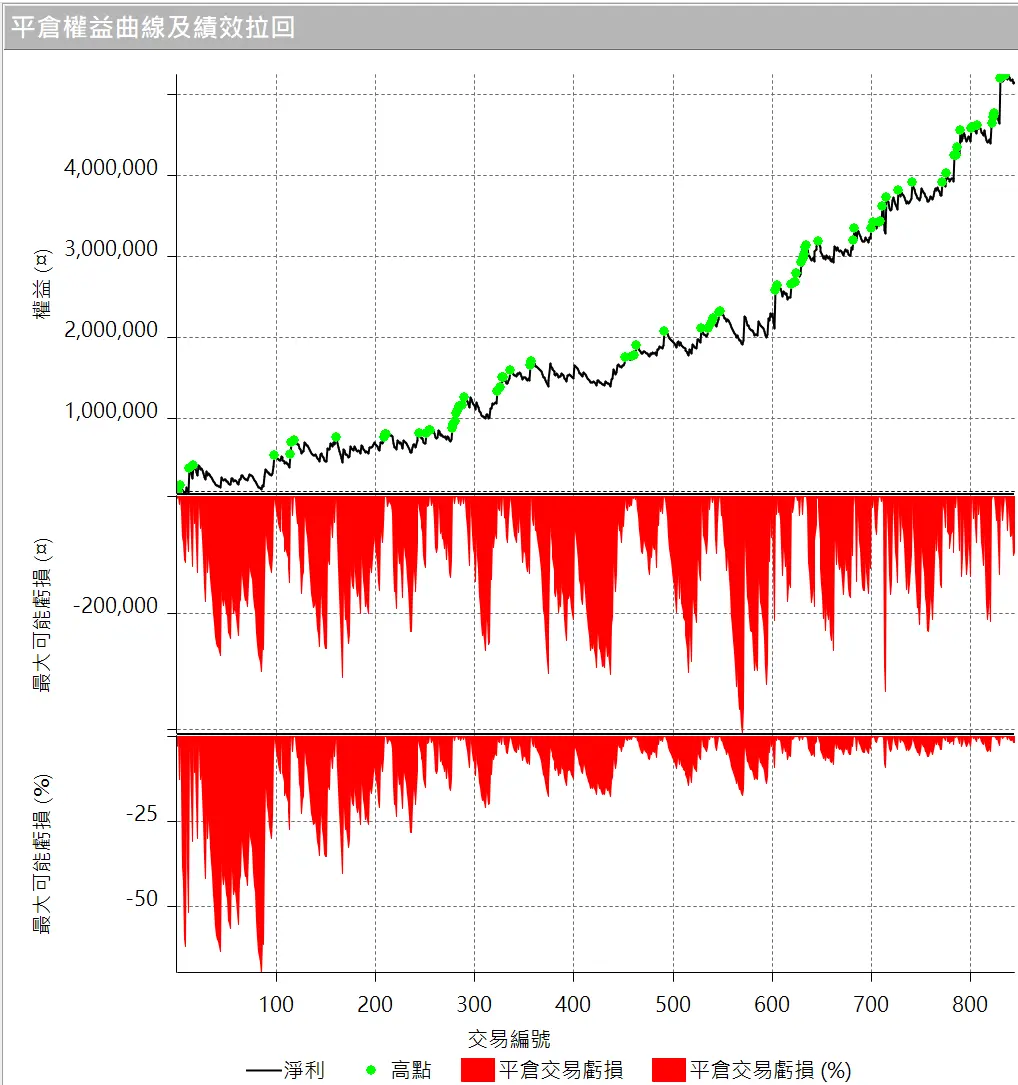
Task: Toggle the 平倉交易虧損 legend text
Action: tap(560, 1070)
